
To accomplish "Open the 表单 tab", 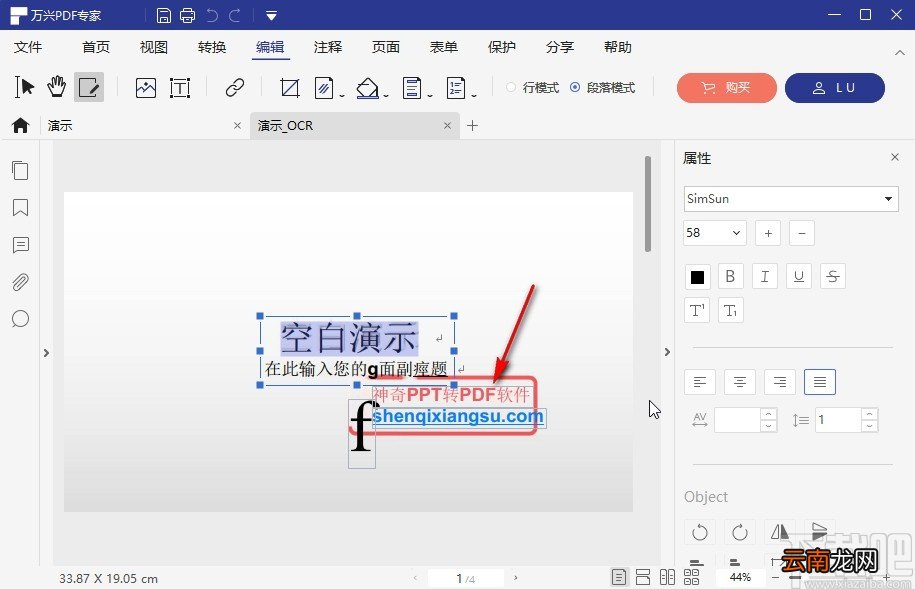I will (x=443, y=47).
